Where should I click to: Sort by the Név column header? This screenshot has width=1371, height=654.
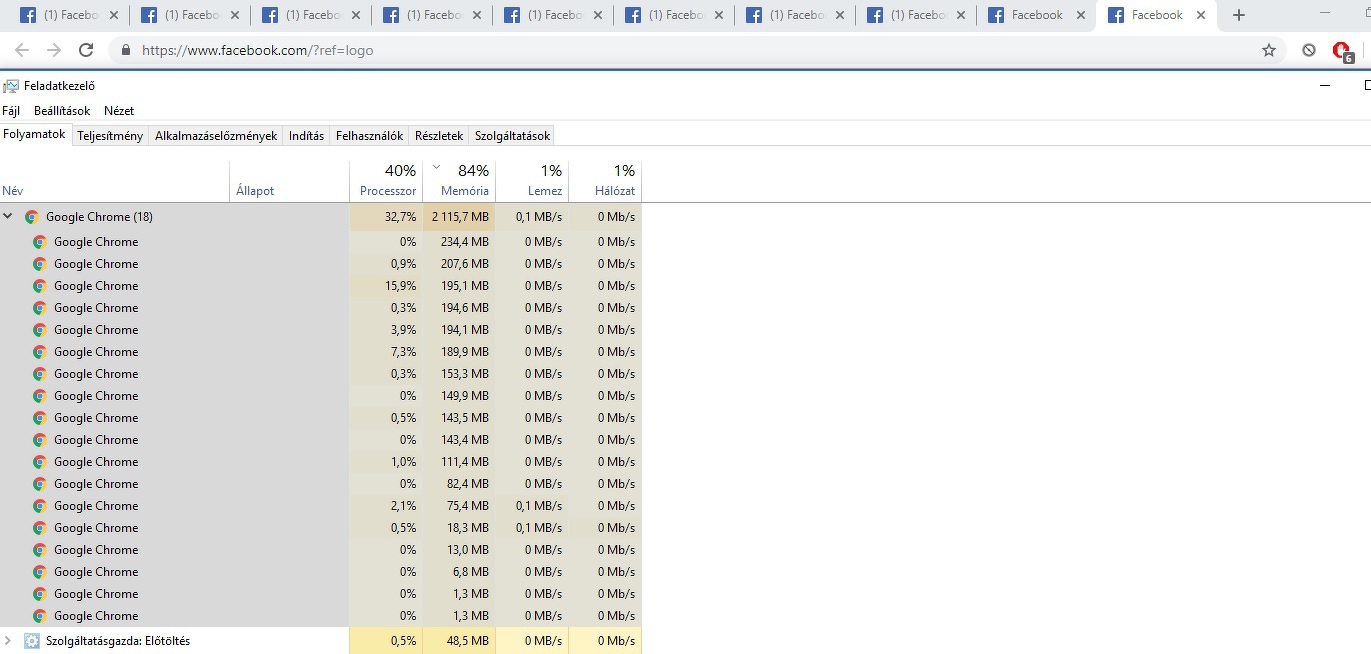click(114, 181)
